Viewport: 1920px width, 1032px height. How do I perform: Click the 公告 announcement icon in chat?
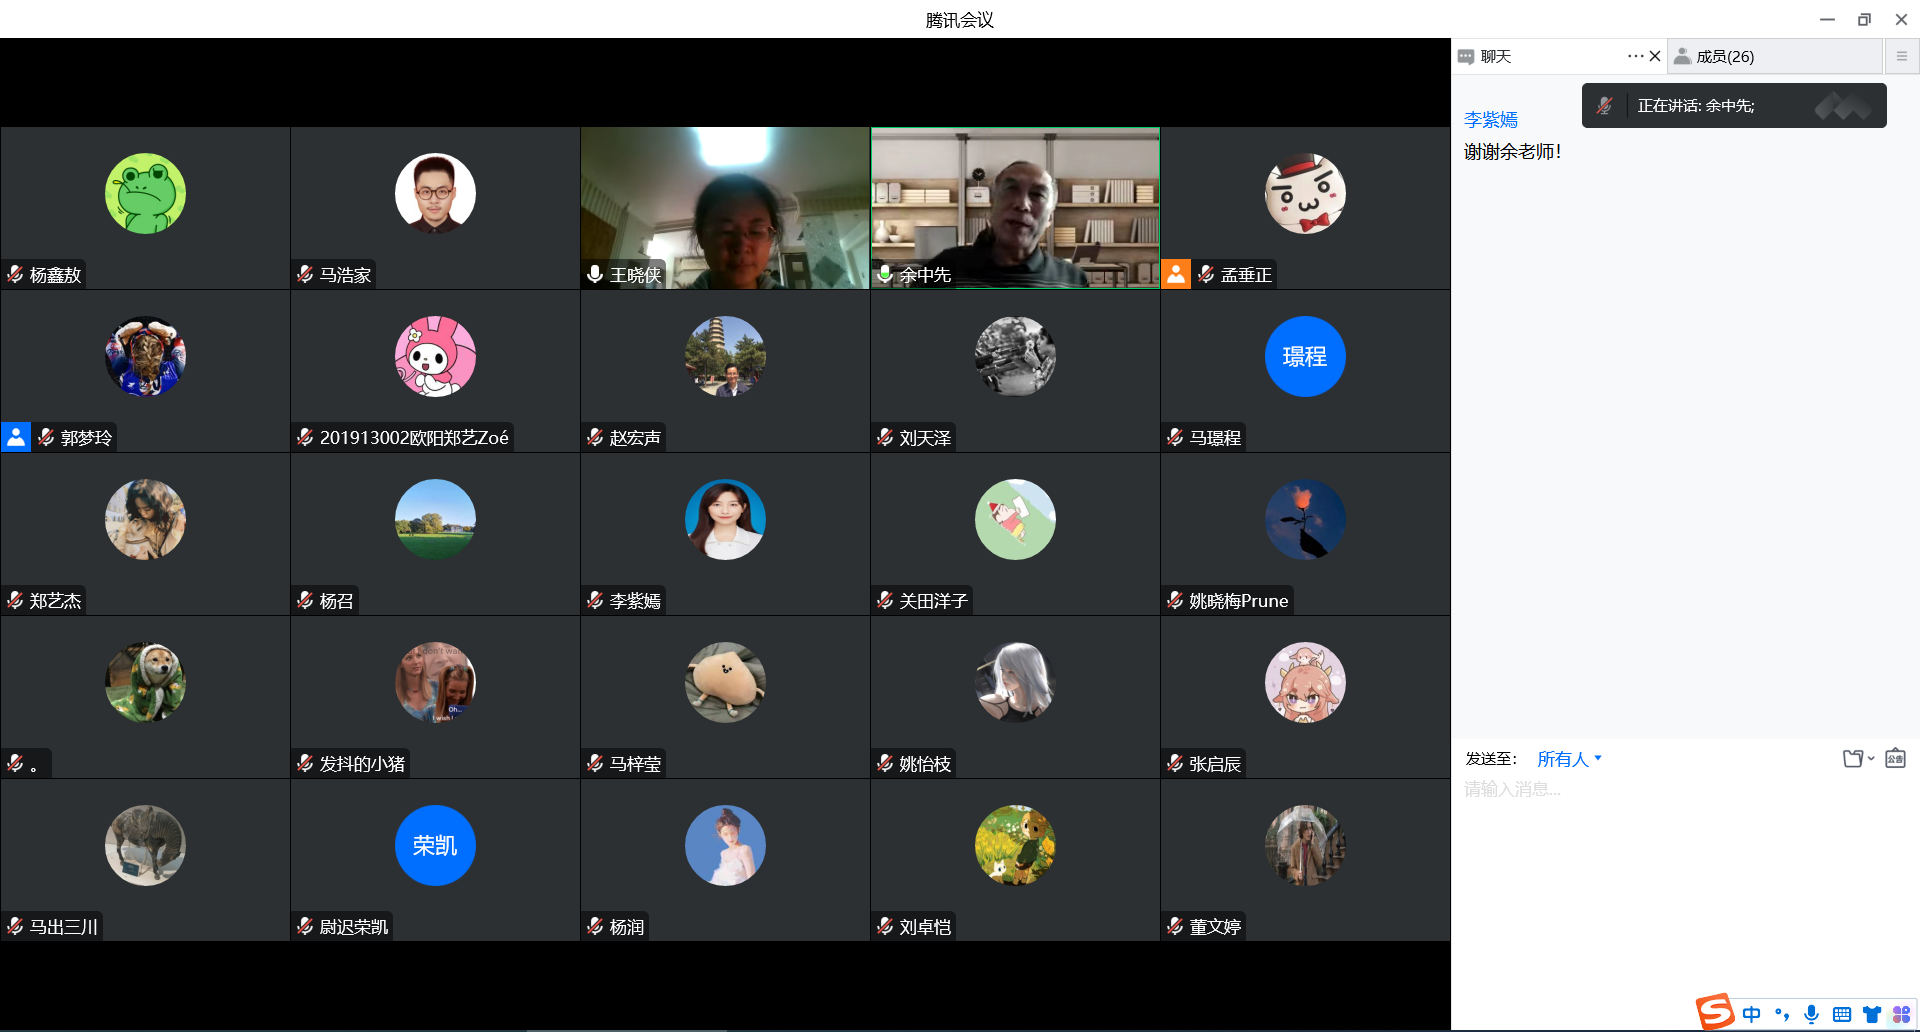tap(1895, 759)
